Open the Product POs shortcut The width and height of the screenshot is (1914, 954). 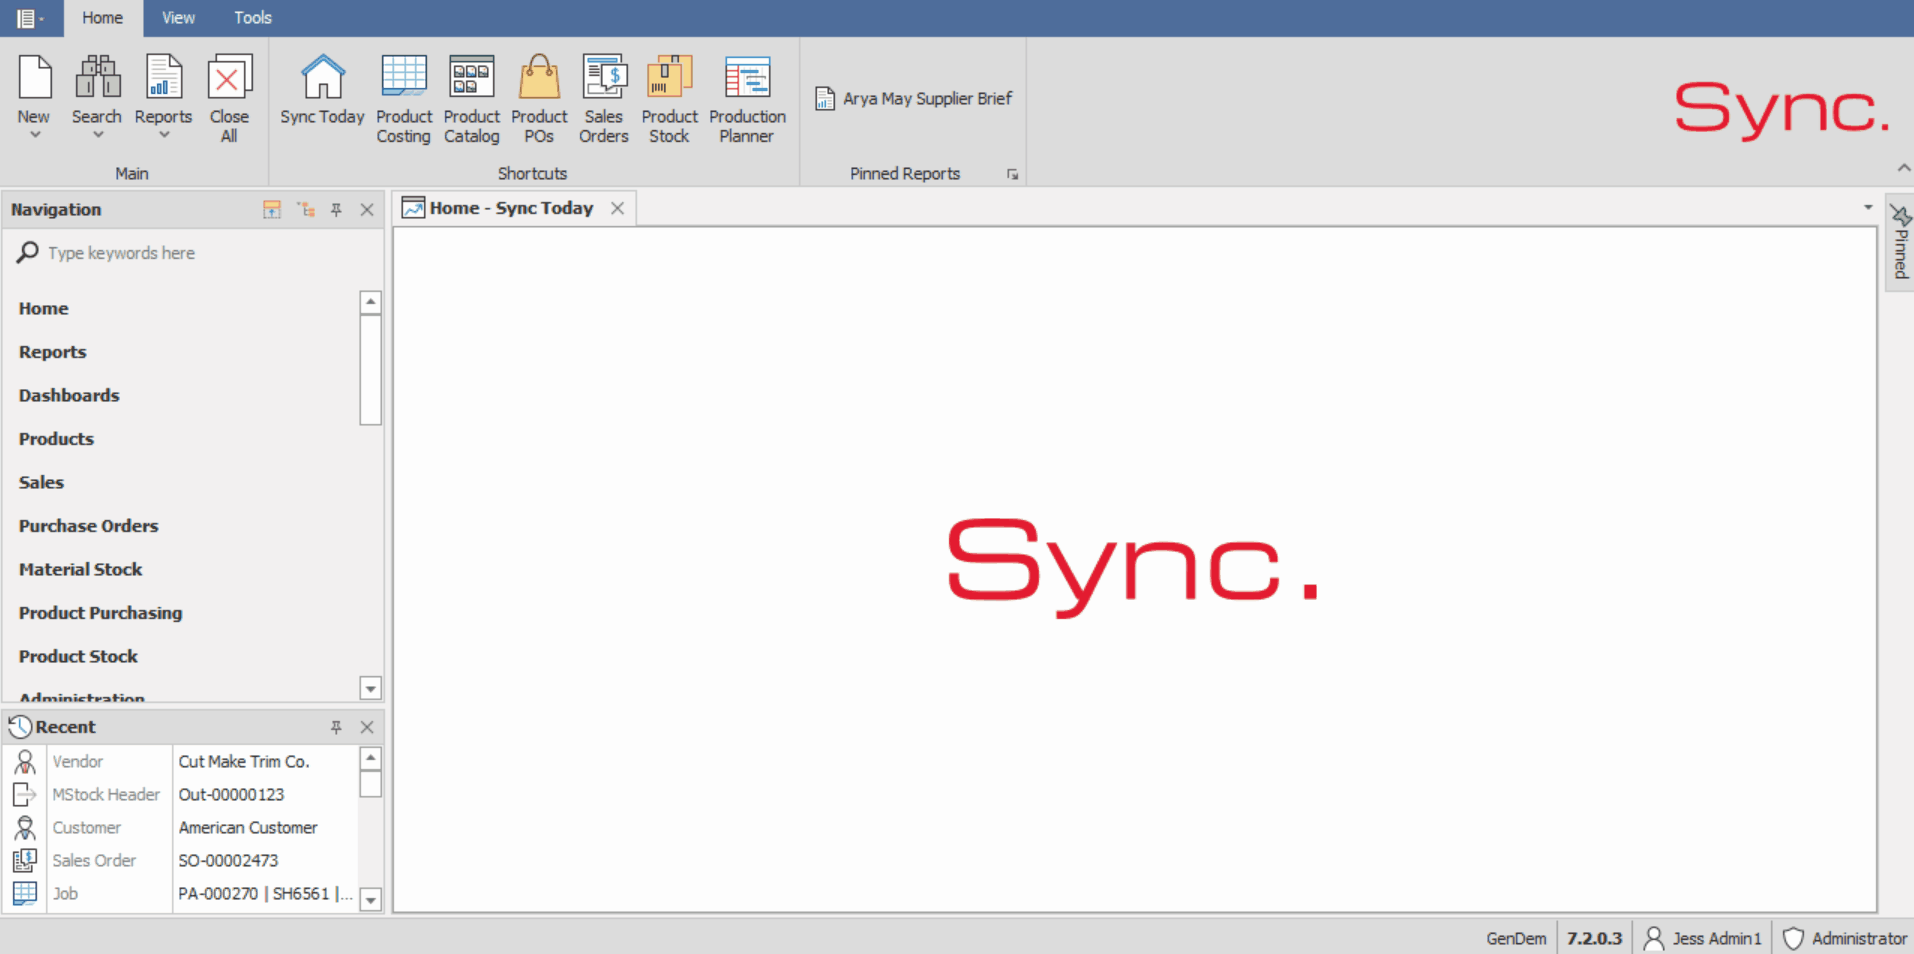click(x=539, y=99)
